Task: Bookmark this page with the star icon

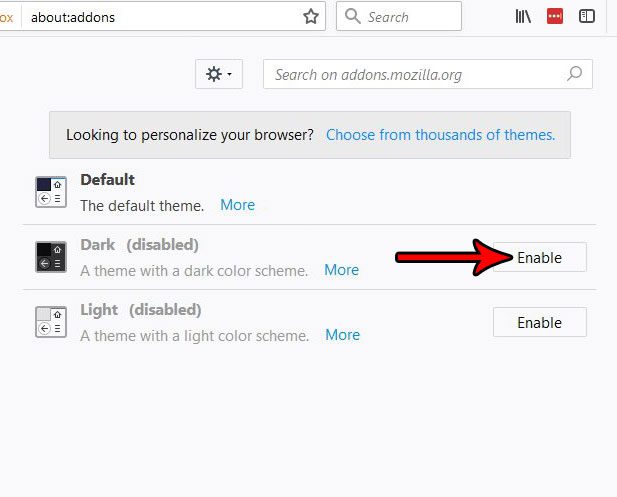Action: (x=311, y=17)
